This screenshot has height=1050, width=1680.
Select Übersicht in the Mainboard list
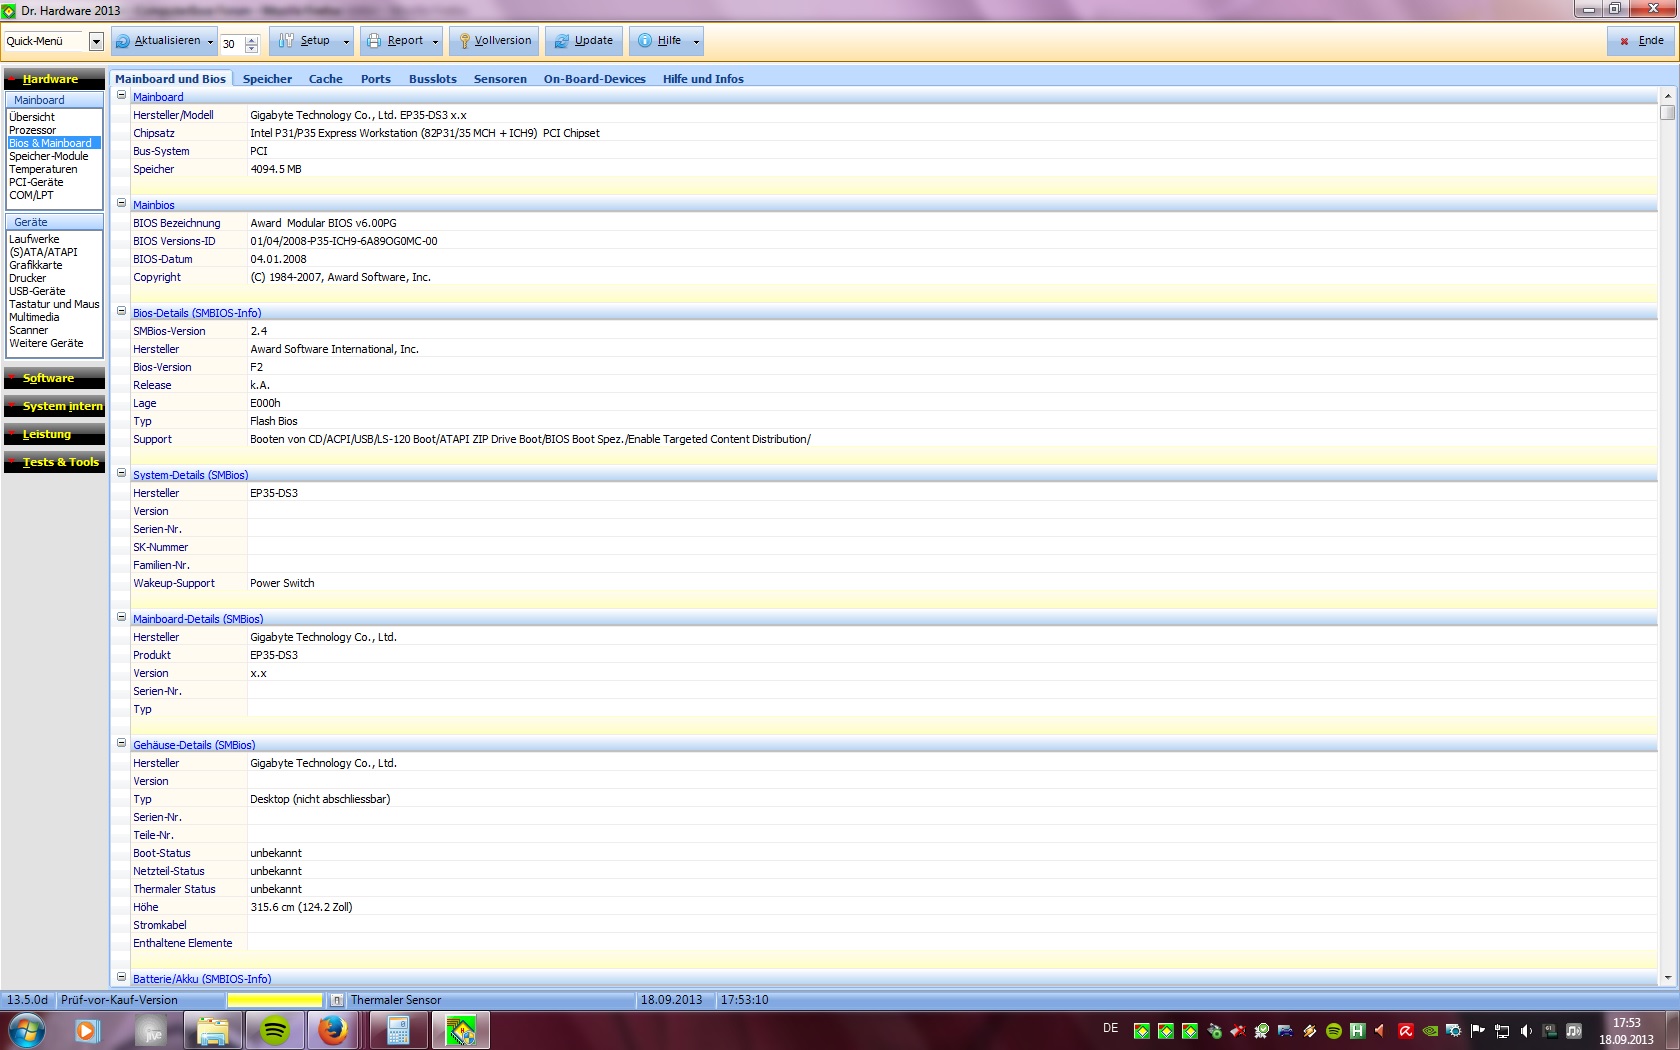[x=32, y=117]
